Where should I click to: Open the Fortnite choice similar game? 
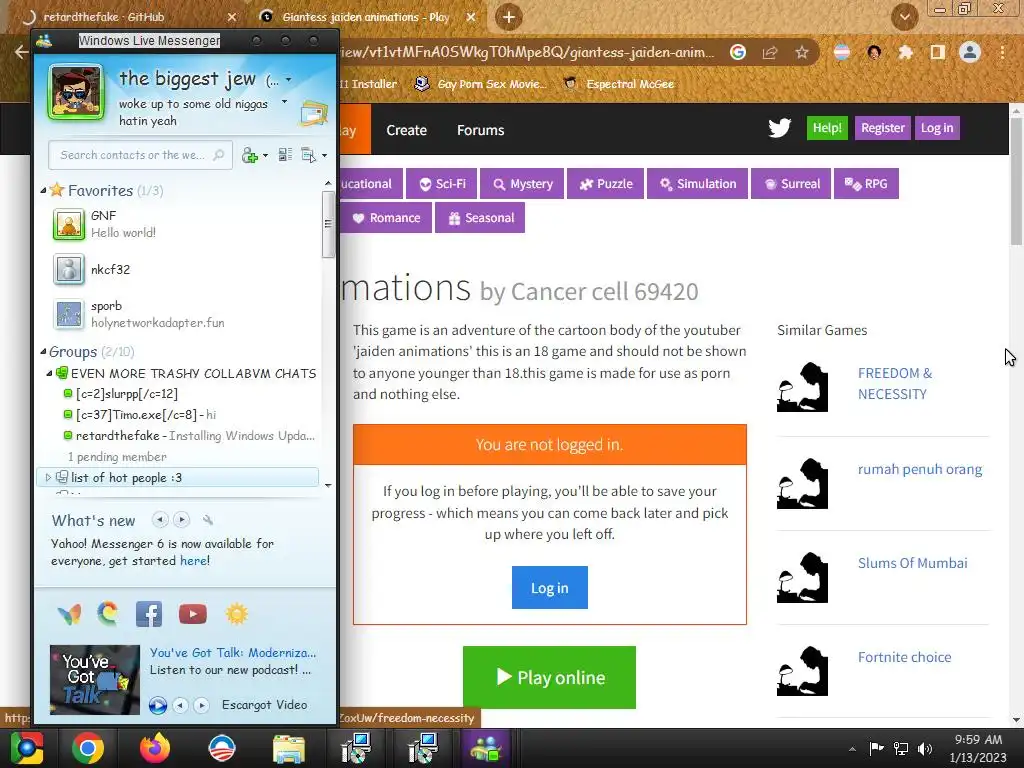click(x=904, y=657)
